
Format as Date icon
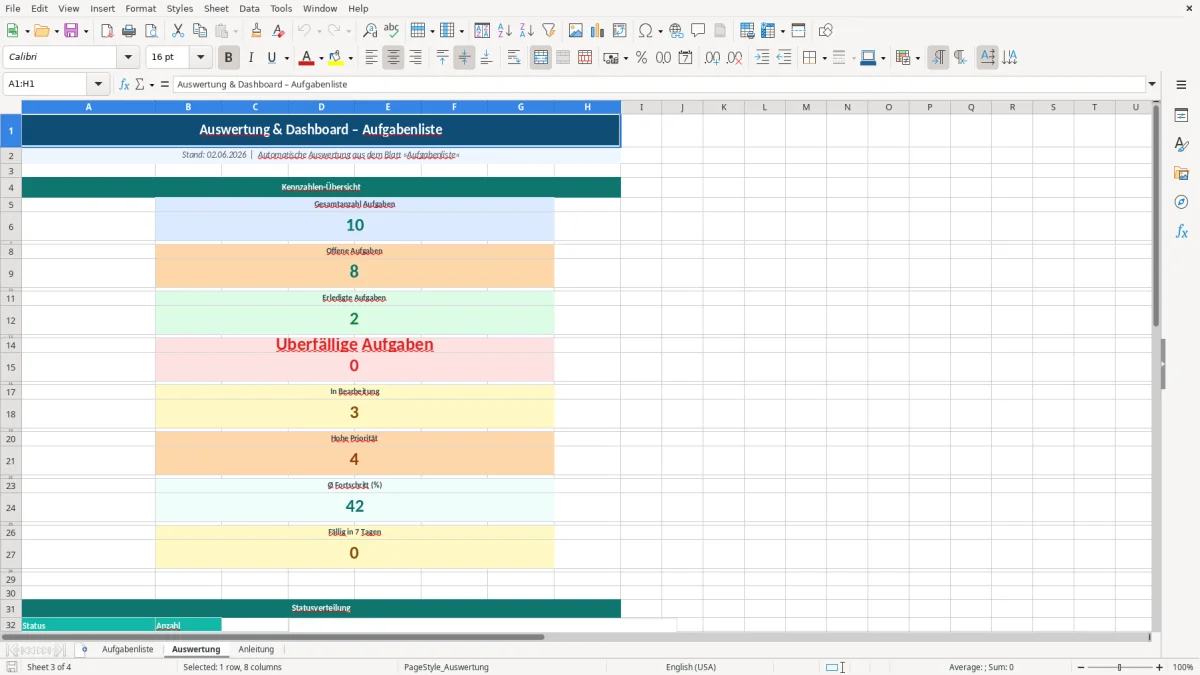coord(685,58)
